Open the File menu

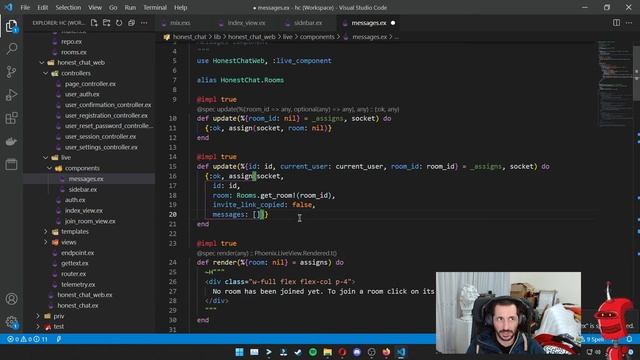25,7
